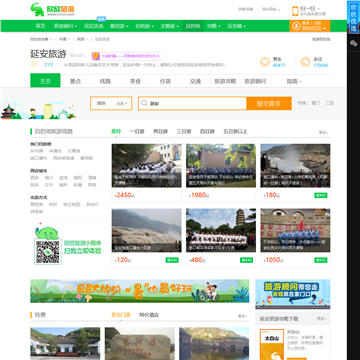The height and width of the screenshot is (360, 360).
Task: Select the 两日游 route filter tab
Action: click(x=160, y=132)
